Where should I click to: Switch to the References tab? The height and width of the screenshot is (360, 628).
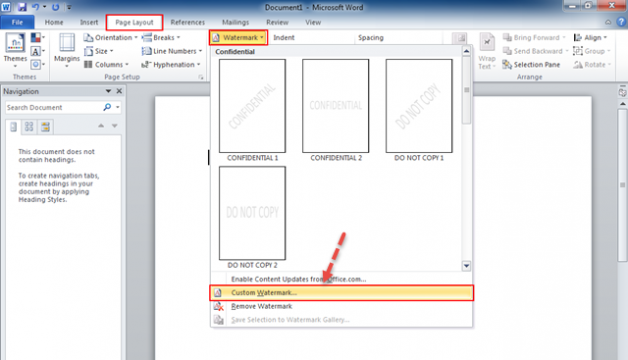pyautogui.click(x=187, y=22)
